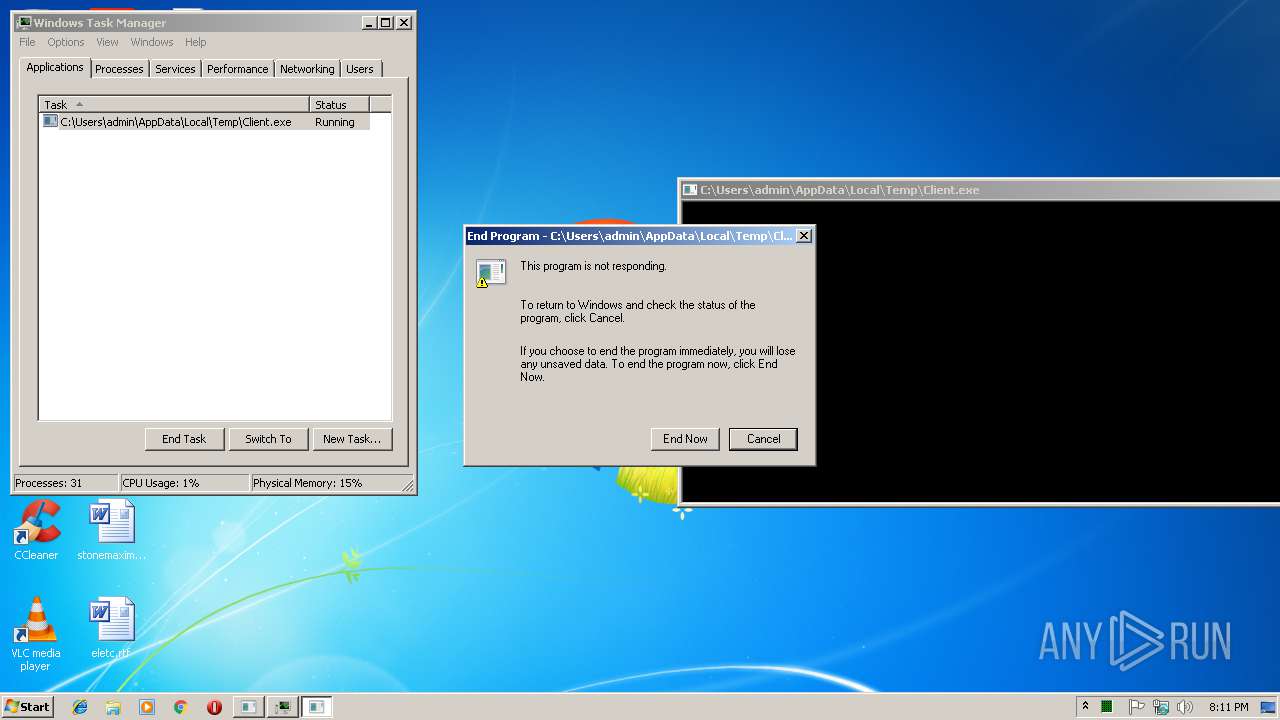Switch to the Users tab
The height and width of the screenshot is (720, 1280).
(360, 69)
